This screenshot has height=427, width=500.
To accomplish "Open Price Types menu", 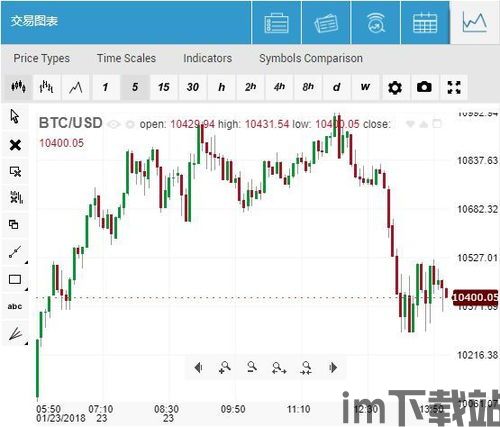I will point(42,58).
